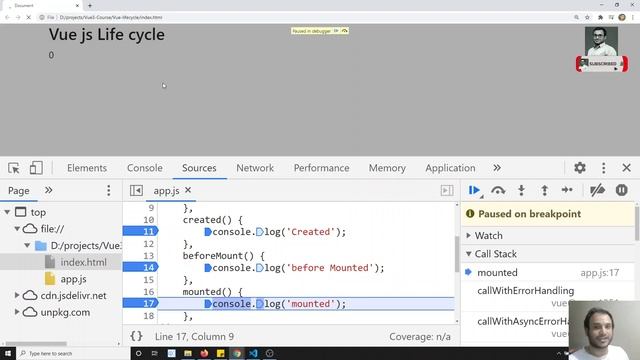This screenshot has height=360, width=640.
Task: Toggle breakpoint on line 17
Action: [x=140, y=304]
